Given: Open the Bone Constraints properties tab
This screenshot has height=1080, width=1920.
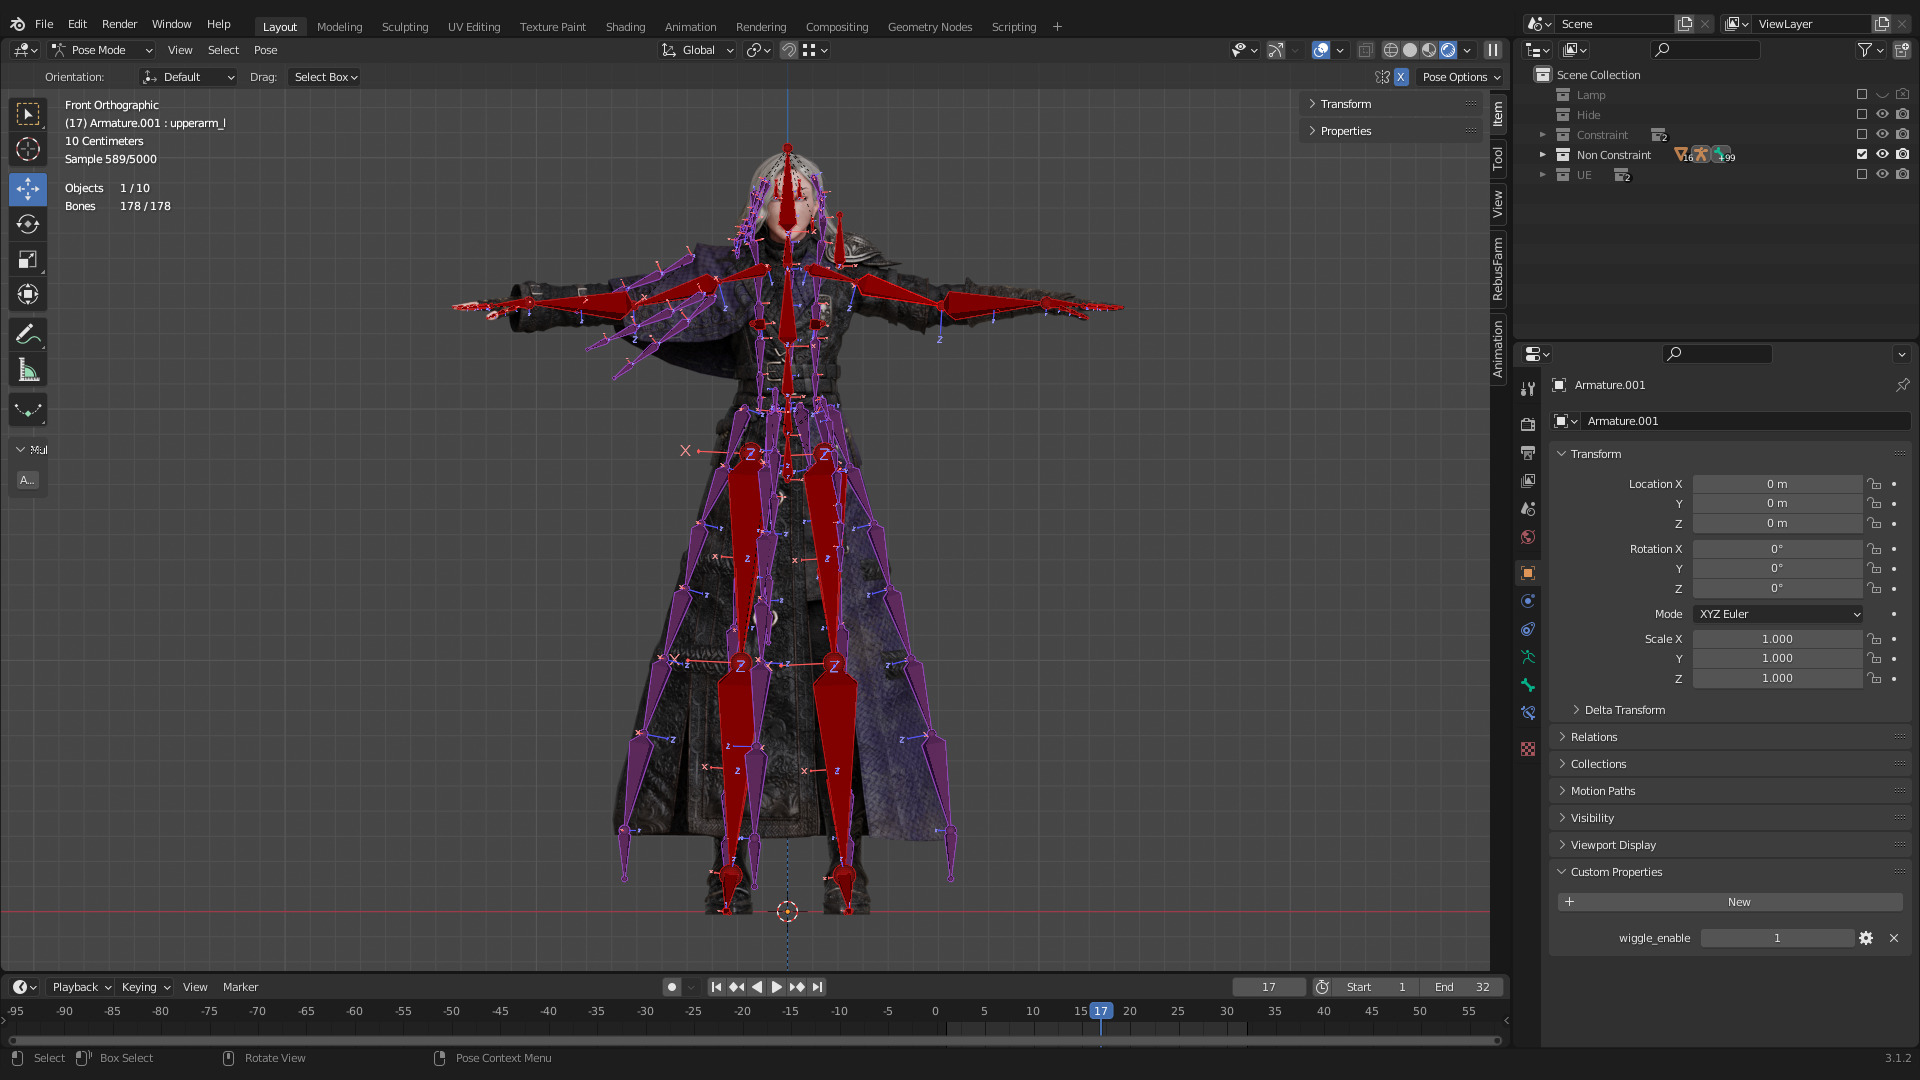Looking at the screenshot, I should tap(1528, 713).
